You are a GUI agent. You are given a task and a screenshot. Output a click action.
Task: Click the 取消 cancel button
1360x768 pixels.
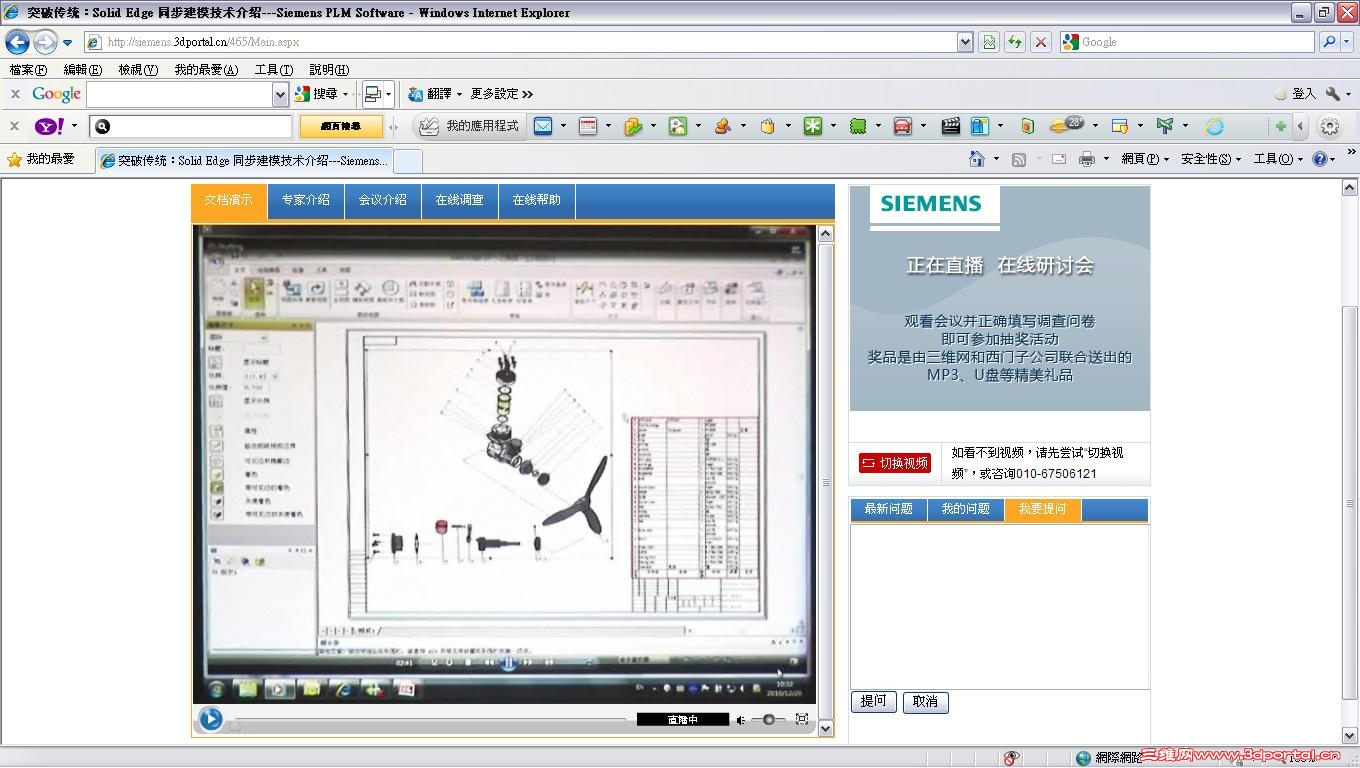point(926,702)
